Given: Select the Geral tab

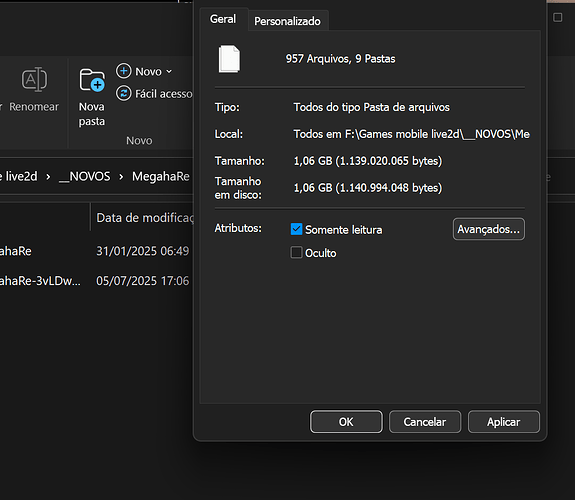Looking at the screenshot, I should pos(223,19).
